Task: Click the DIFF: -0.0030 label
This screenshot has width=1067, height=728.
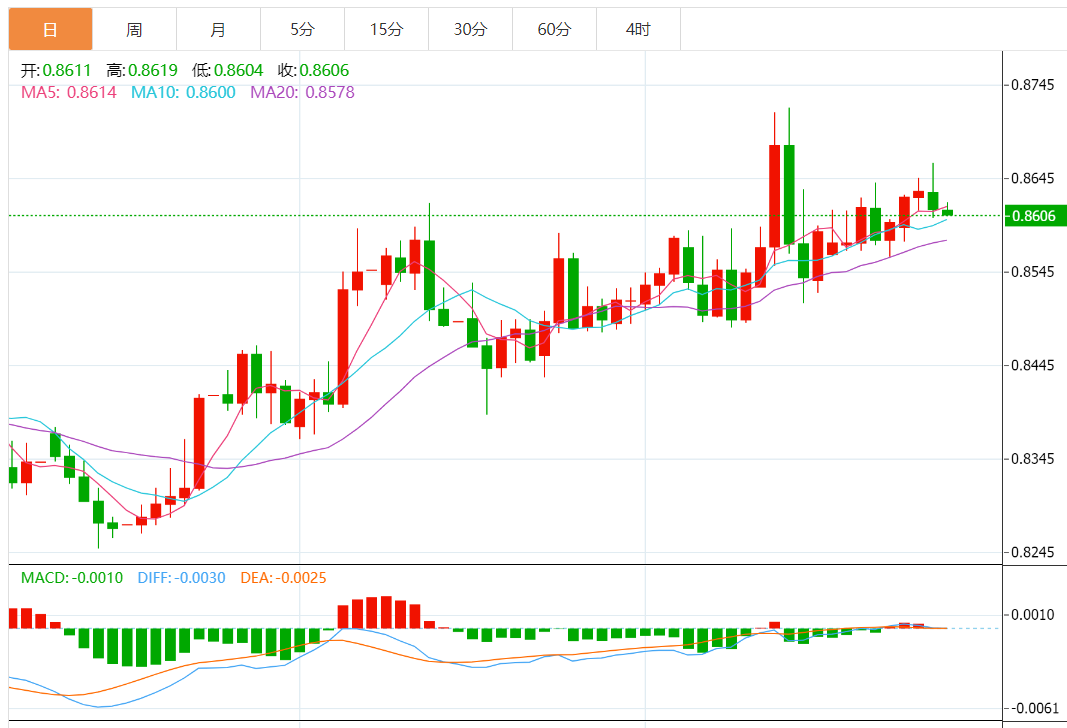Action: (181, 578)
